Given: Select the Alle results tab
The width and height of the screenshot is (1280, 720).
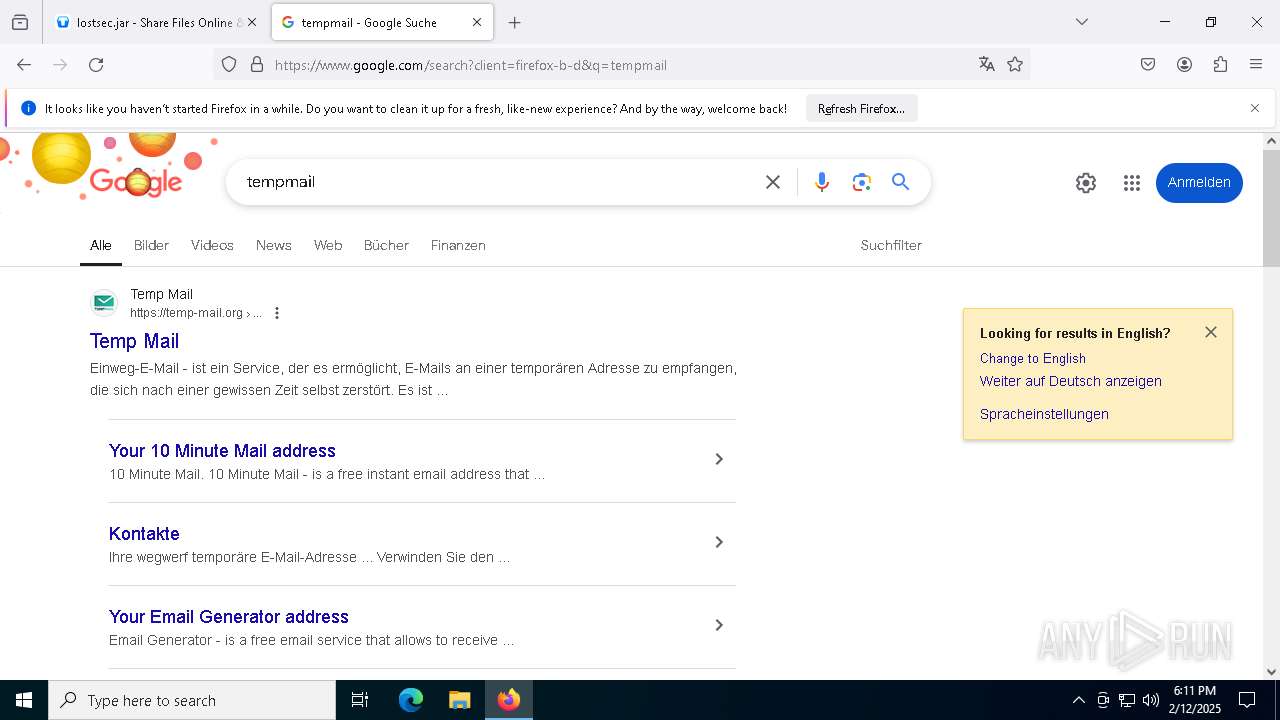Looking at the screenshot, I should [x=101, y=245].
